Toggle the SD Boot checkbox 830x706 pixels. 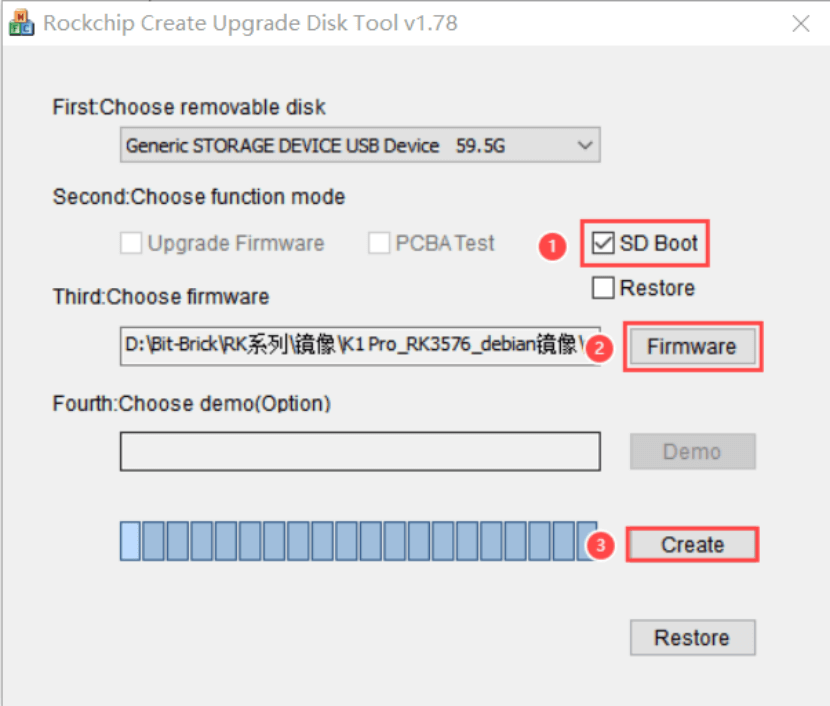pos(603,243)
